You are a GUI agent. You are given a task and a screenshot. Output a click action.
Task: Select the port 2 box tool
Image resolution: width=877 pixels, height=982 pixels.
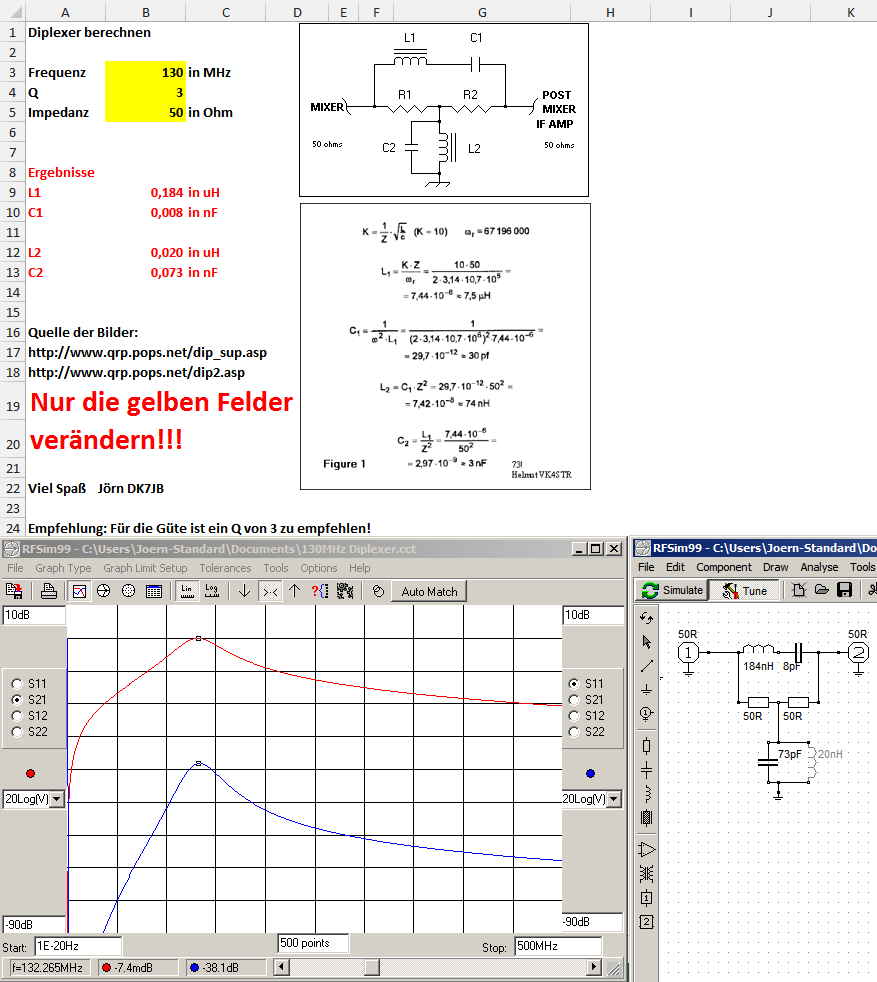pos(646,921)
